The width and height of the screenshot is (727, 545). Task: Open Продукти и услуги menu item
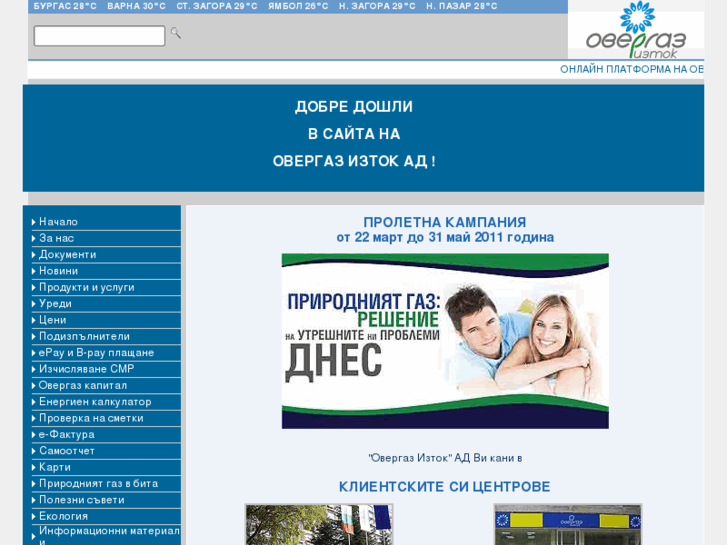(x=87, y=287)
